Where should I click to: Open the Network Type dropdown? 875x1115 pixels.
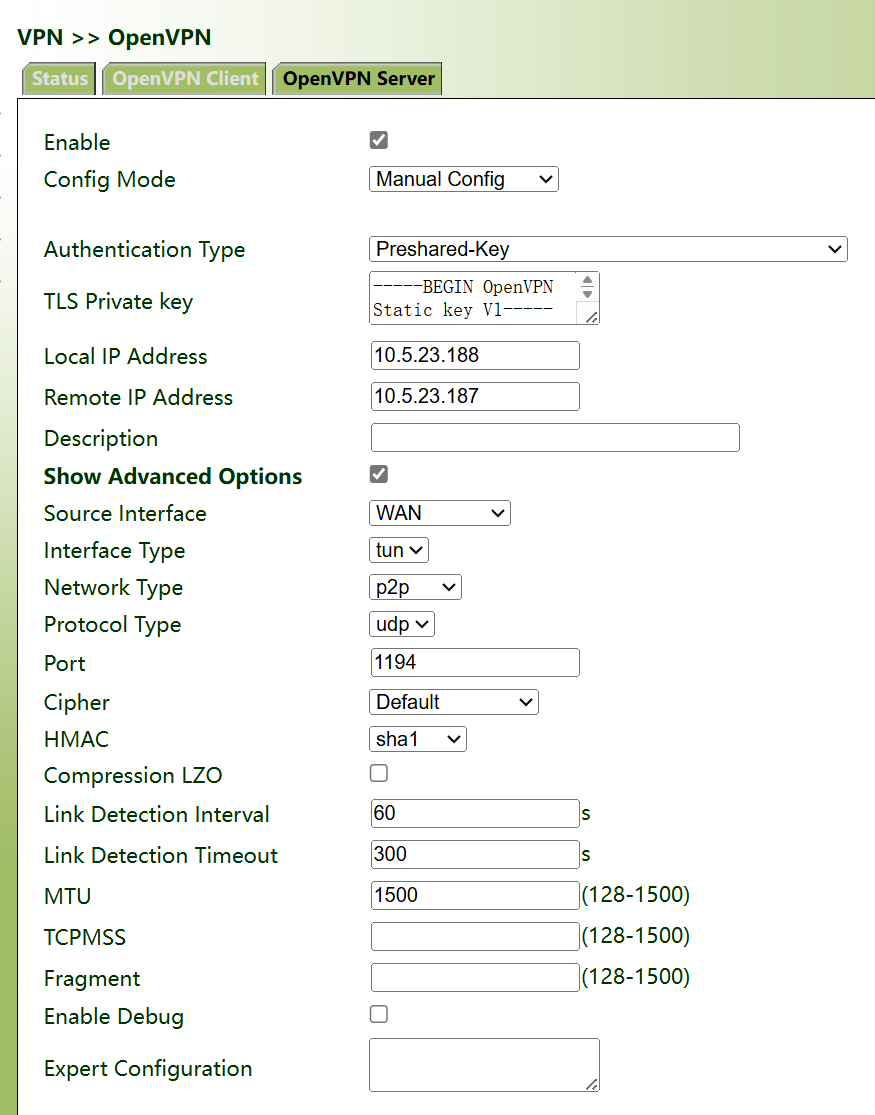pos(415,587)
